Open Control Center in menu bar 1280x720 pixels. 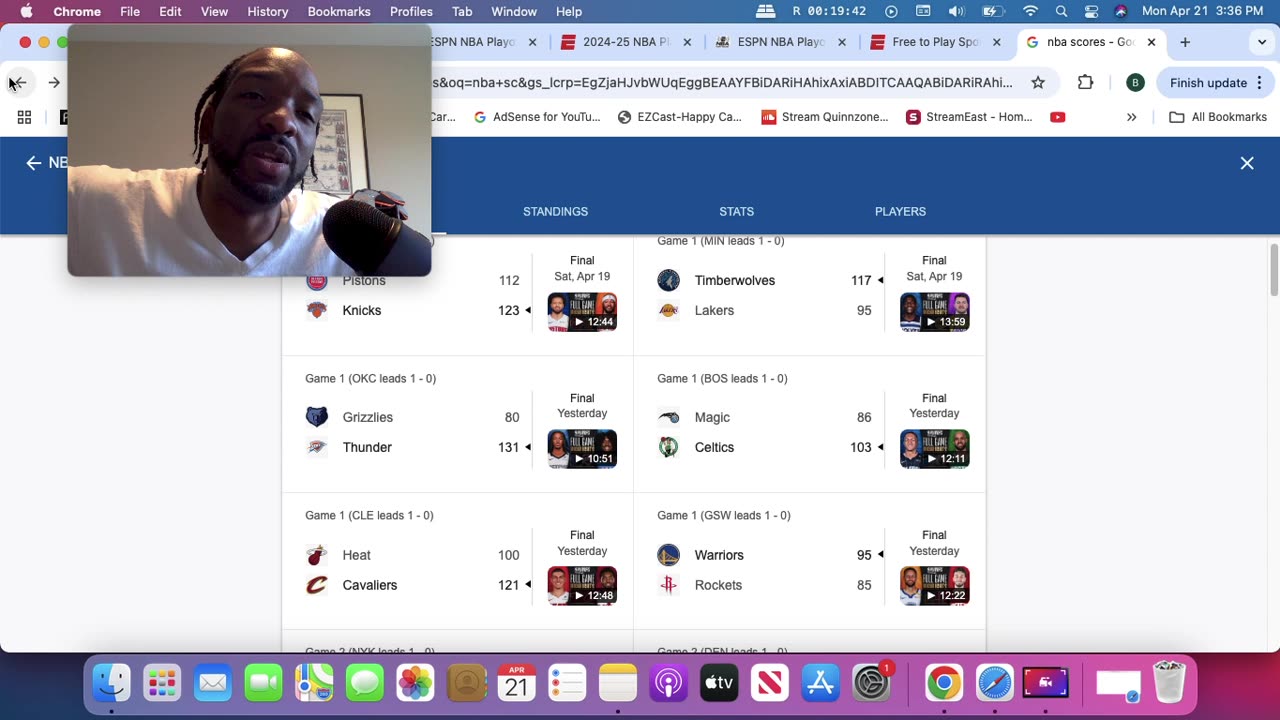1091,12
